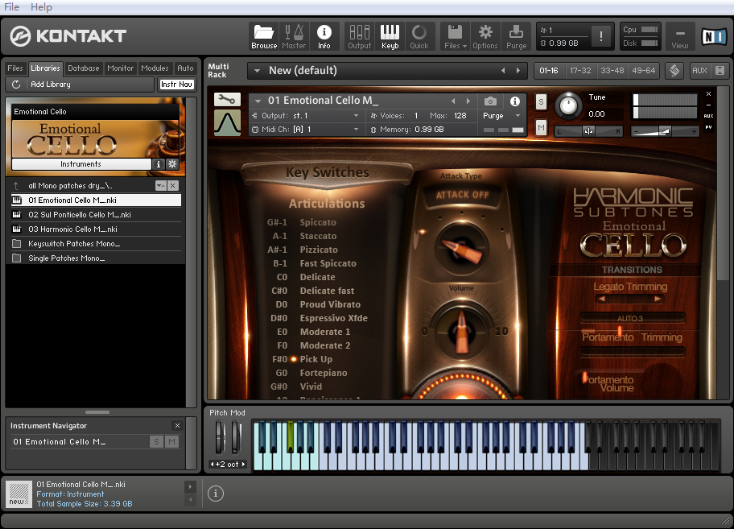734x529 pixels.
Task: Click the Volume knob
Action: click(462, 331)
